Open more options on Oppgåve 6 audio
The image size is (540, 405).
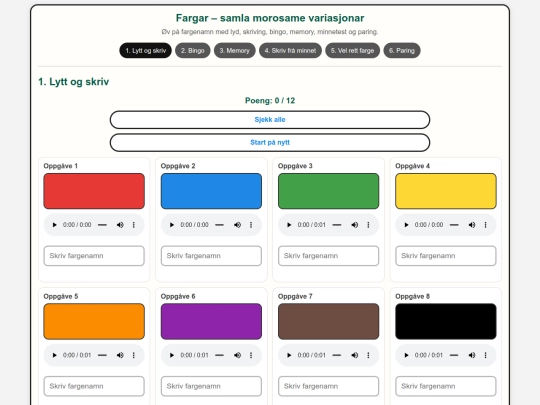(251, 355)
